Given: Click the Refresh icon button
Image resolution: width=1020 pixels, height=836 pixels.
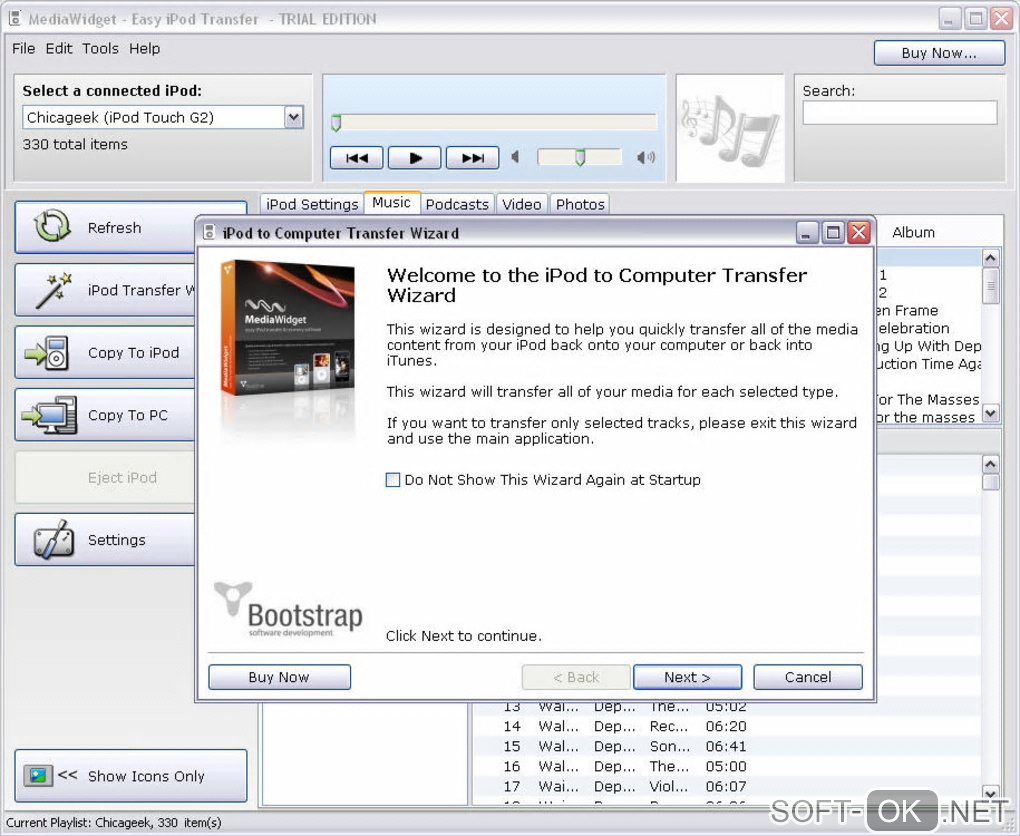Looking at the screenshot, I should pos(52,227).
